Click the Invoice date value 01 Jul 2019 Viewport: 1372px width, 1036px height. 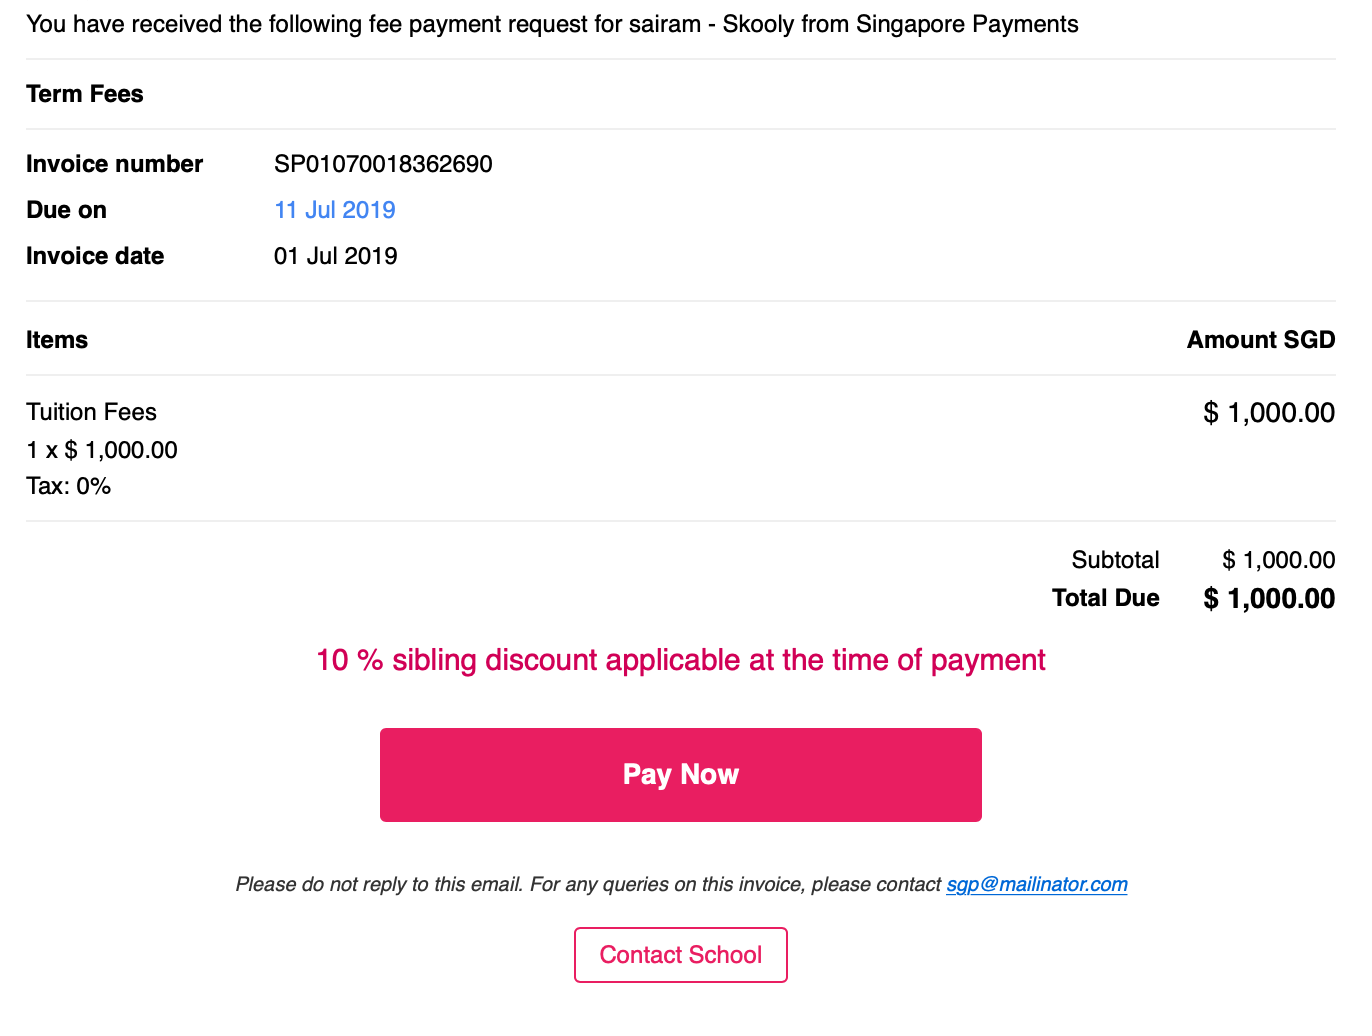(335, 256)
